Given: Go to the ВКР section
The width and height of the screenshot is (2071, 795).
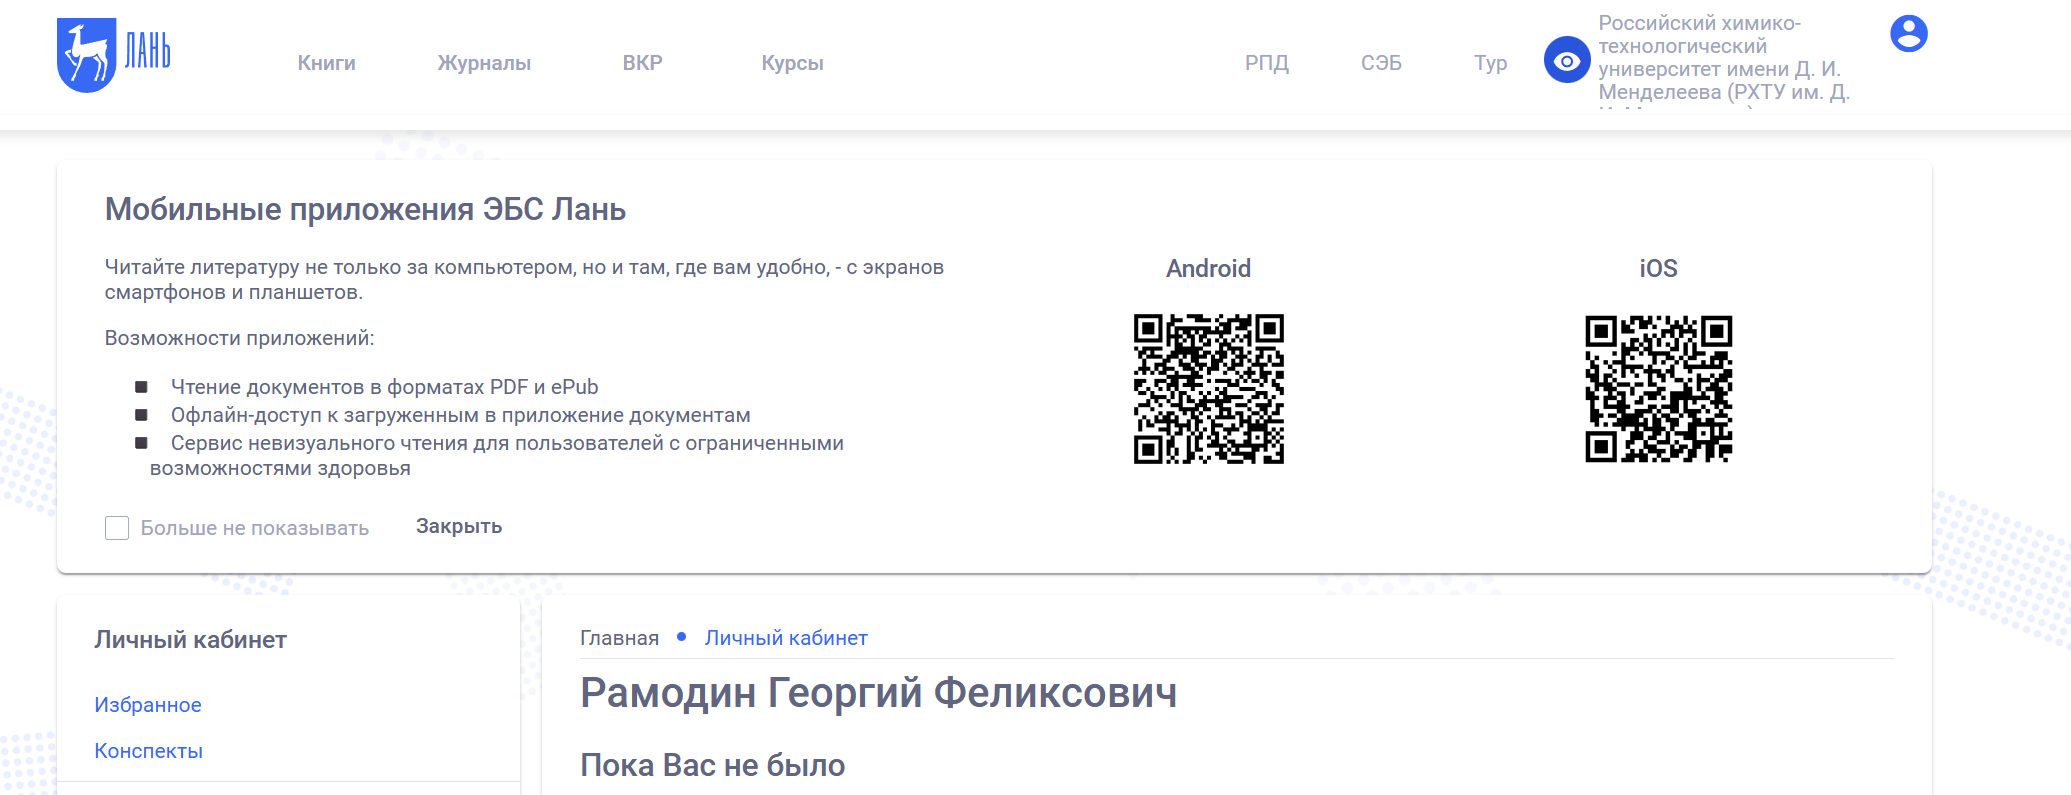Looking at the screenshot, I should 642,63.
